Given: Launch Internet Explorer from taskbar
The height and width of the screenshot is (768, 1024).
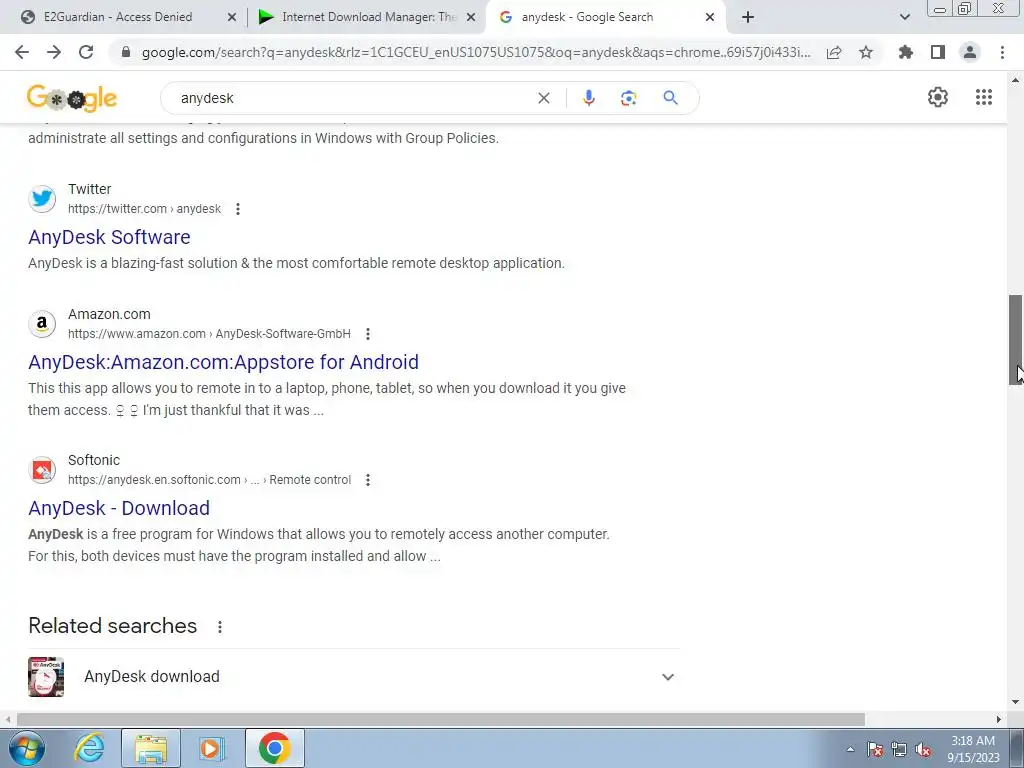Looking at the screenshot, I should coord(89,748).
